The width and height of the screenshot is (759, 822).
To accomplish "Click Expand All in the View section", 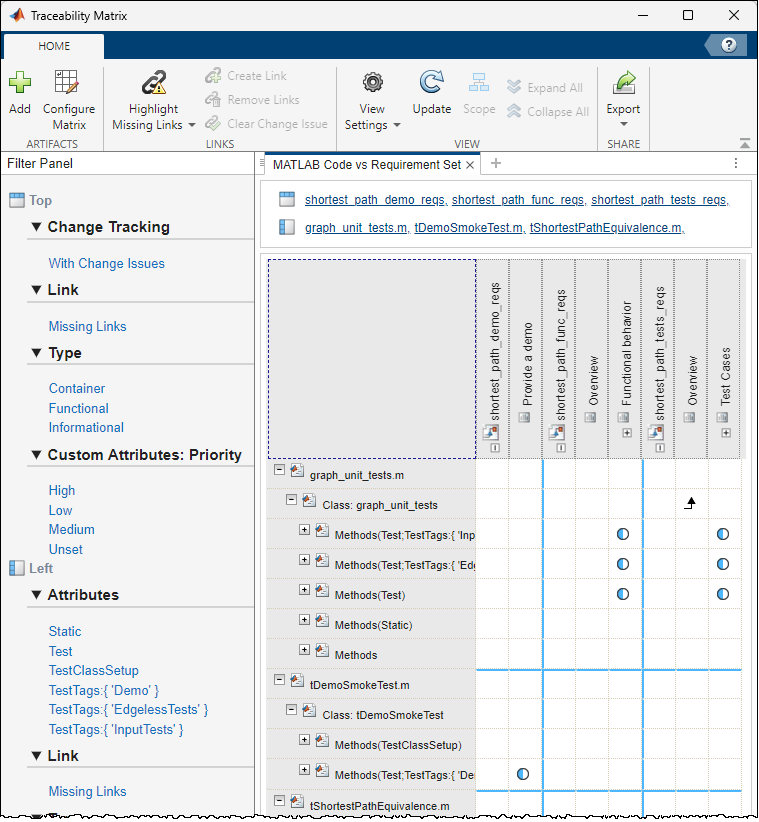I will pos(545,88).
